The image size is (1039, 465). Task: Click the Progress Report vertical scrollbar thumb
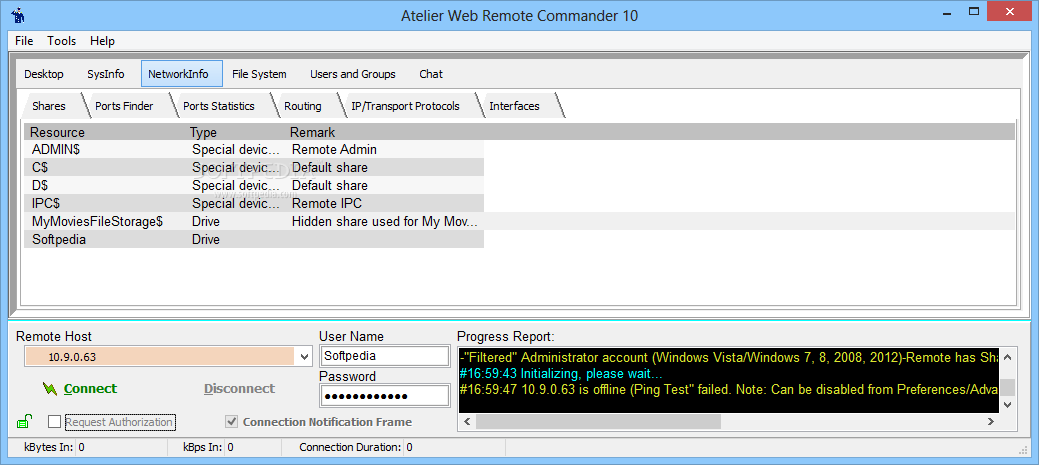tap(1007, 387)
